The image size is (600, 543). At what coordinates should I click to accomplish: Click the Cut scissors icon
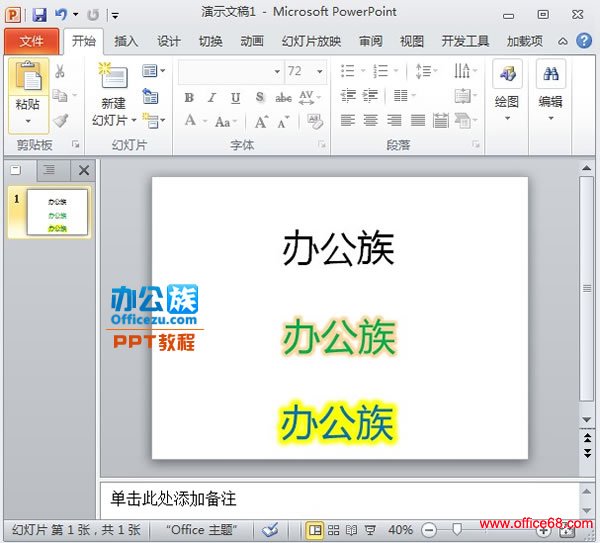click(60, 71)
